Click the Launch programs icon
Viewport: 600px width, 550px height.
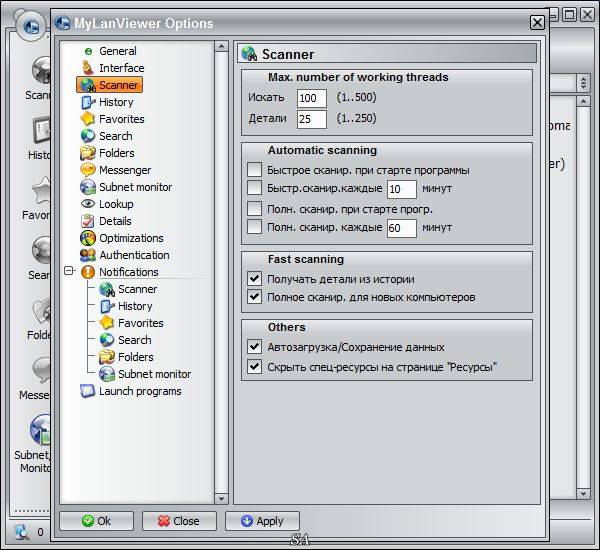click(88, 391)
